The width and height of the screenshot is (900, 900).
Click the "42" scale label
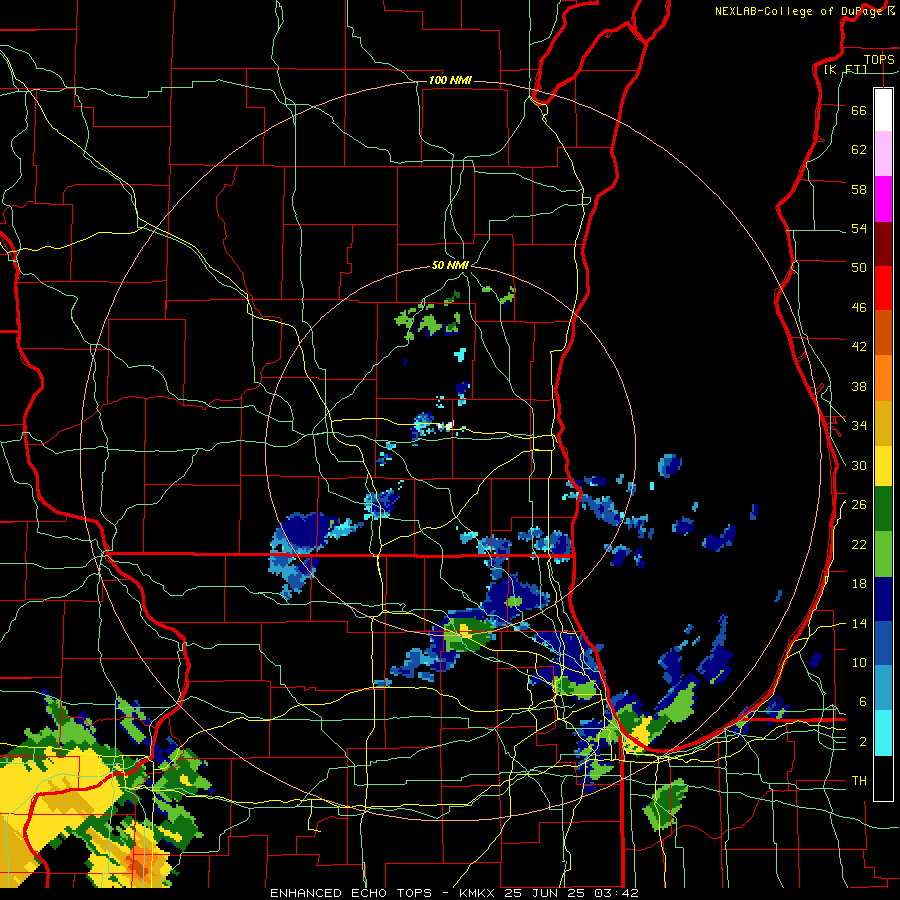pyautogui.click(x=859, y=347)
